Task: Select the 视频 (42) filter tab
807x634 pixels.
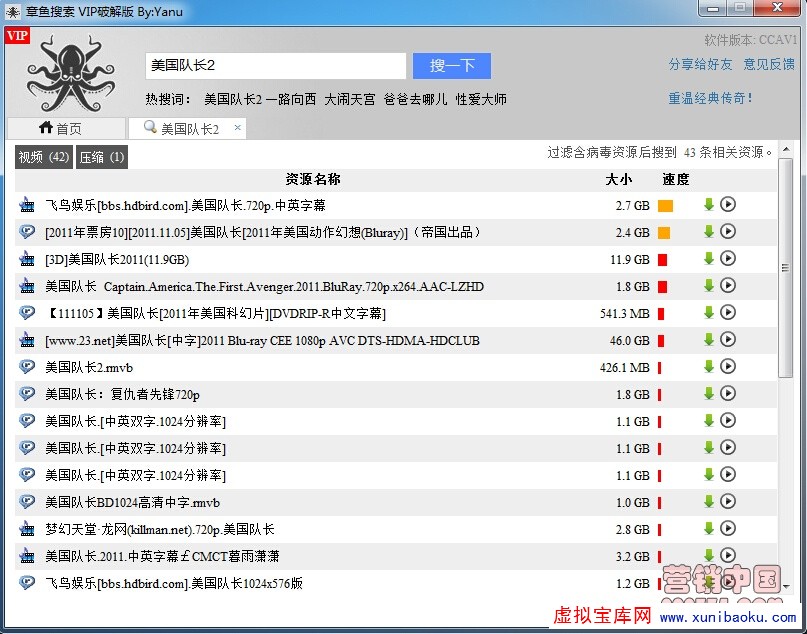Action: [44, 157]
